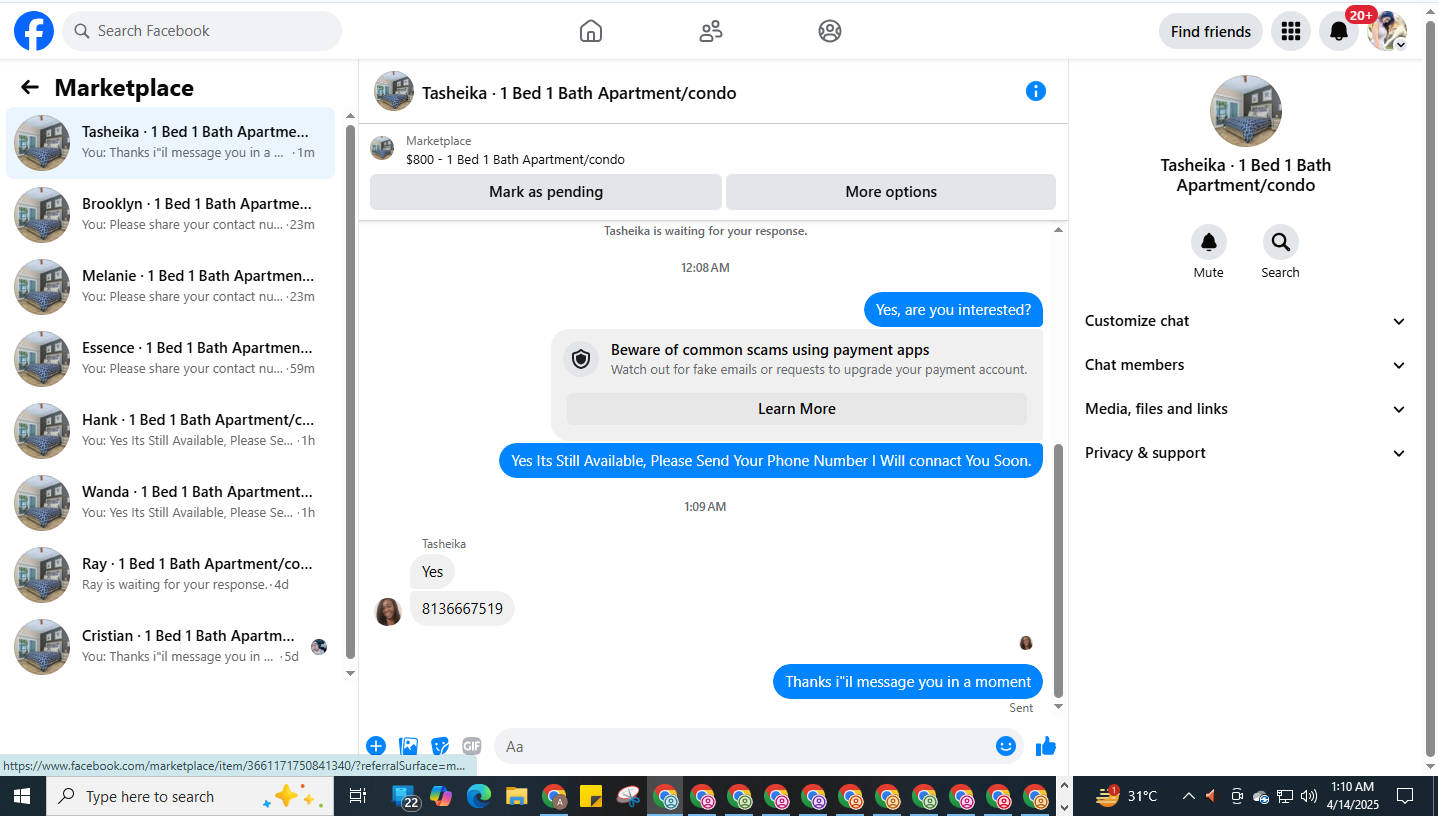Open Sticky Notes from the taskbar
Screen dimensions: 1438x816
(x=591, y=796)
